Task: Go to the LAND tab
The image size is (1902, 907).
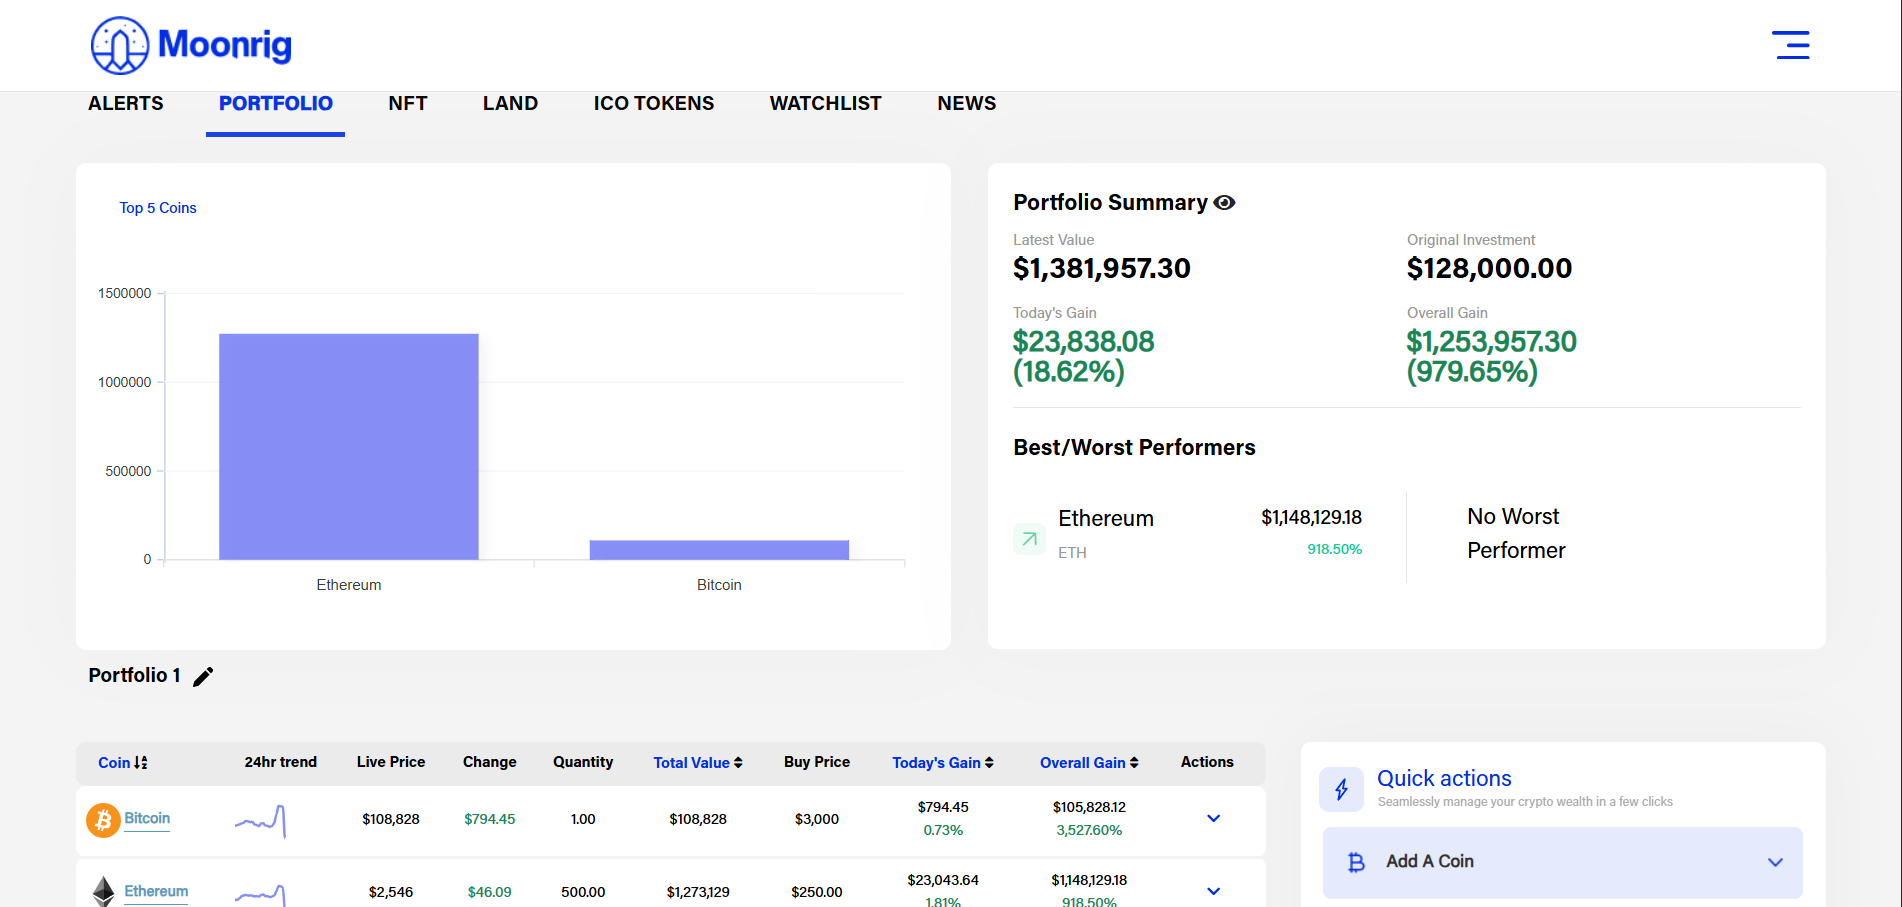Action: click(510, 104)
